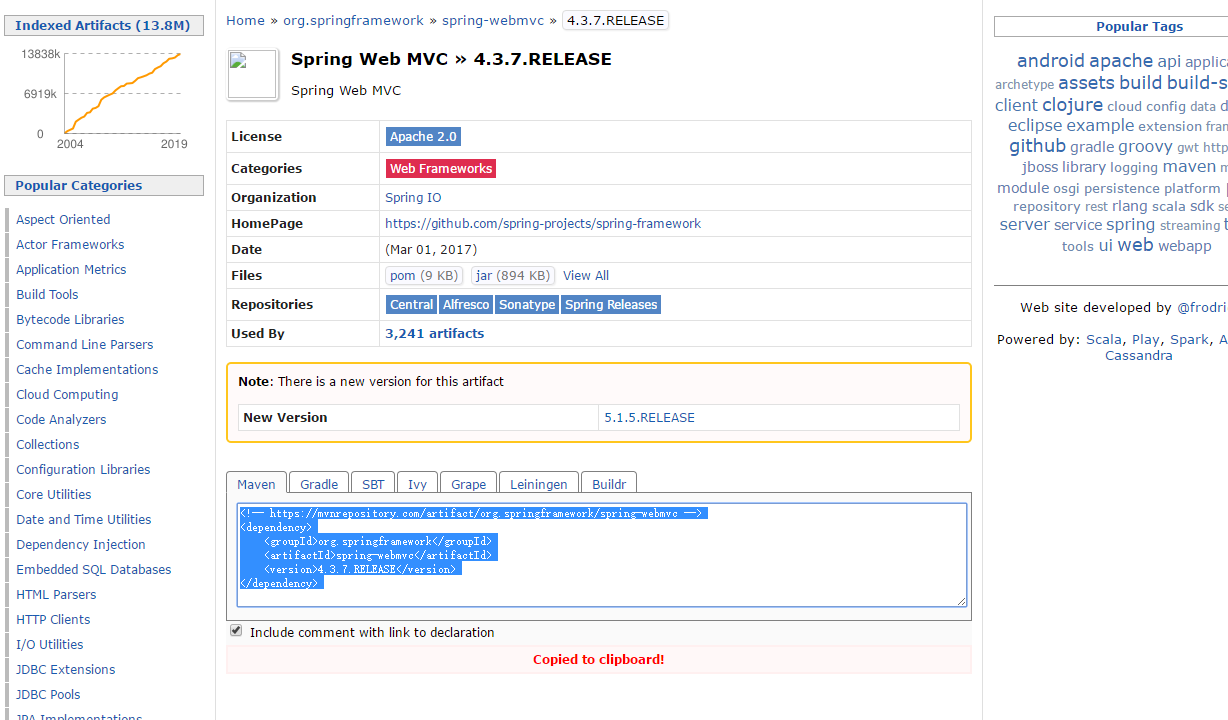Open Embedded SQL Databases category

pyautogui.click(x=94, y=570)
